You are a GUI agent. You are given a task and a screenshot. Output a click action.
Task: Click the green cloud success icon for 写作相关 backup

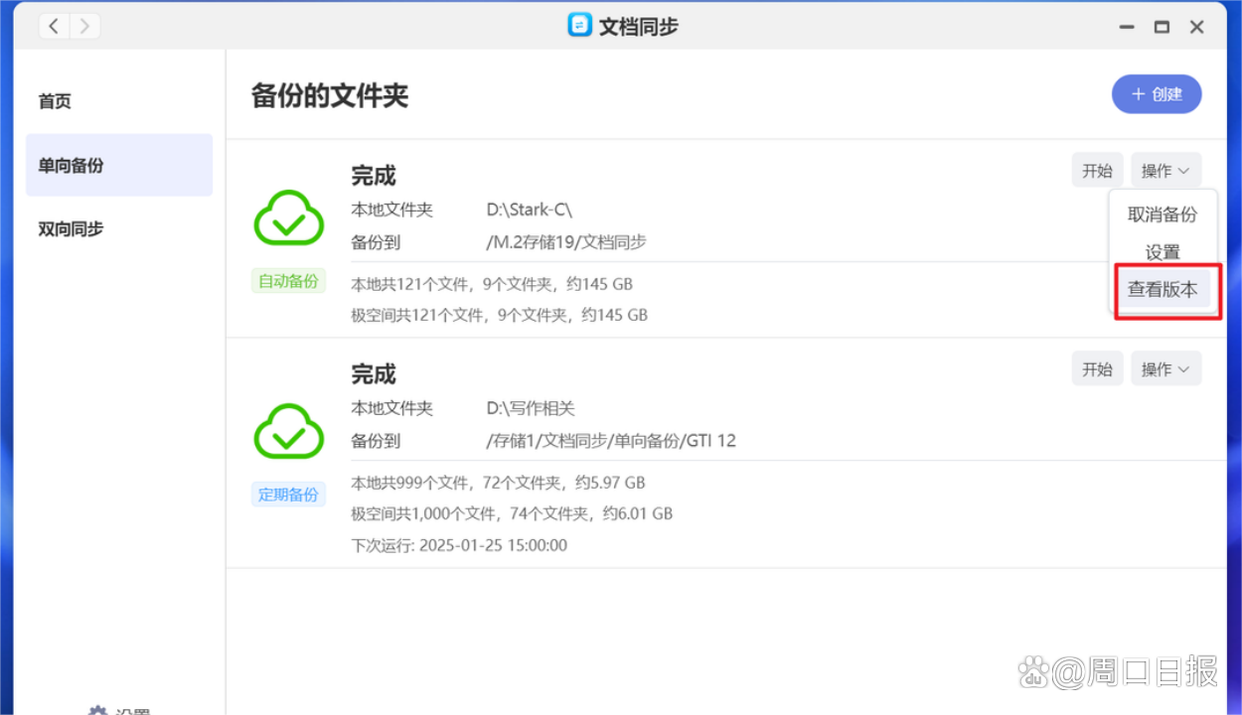click(x=288, y=431)
